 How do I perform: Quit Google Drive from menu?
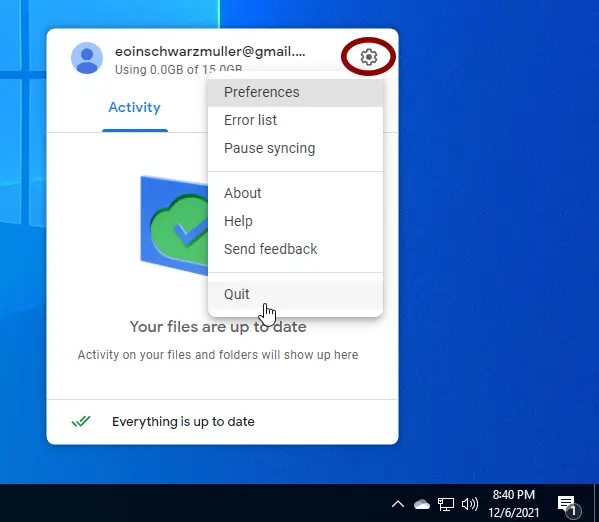295,294
